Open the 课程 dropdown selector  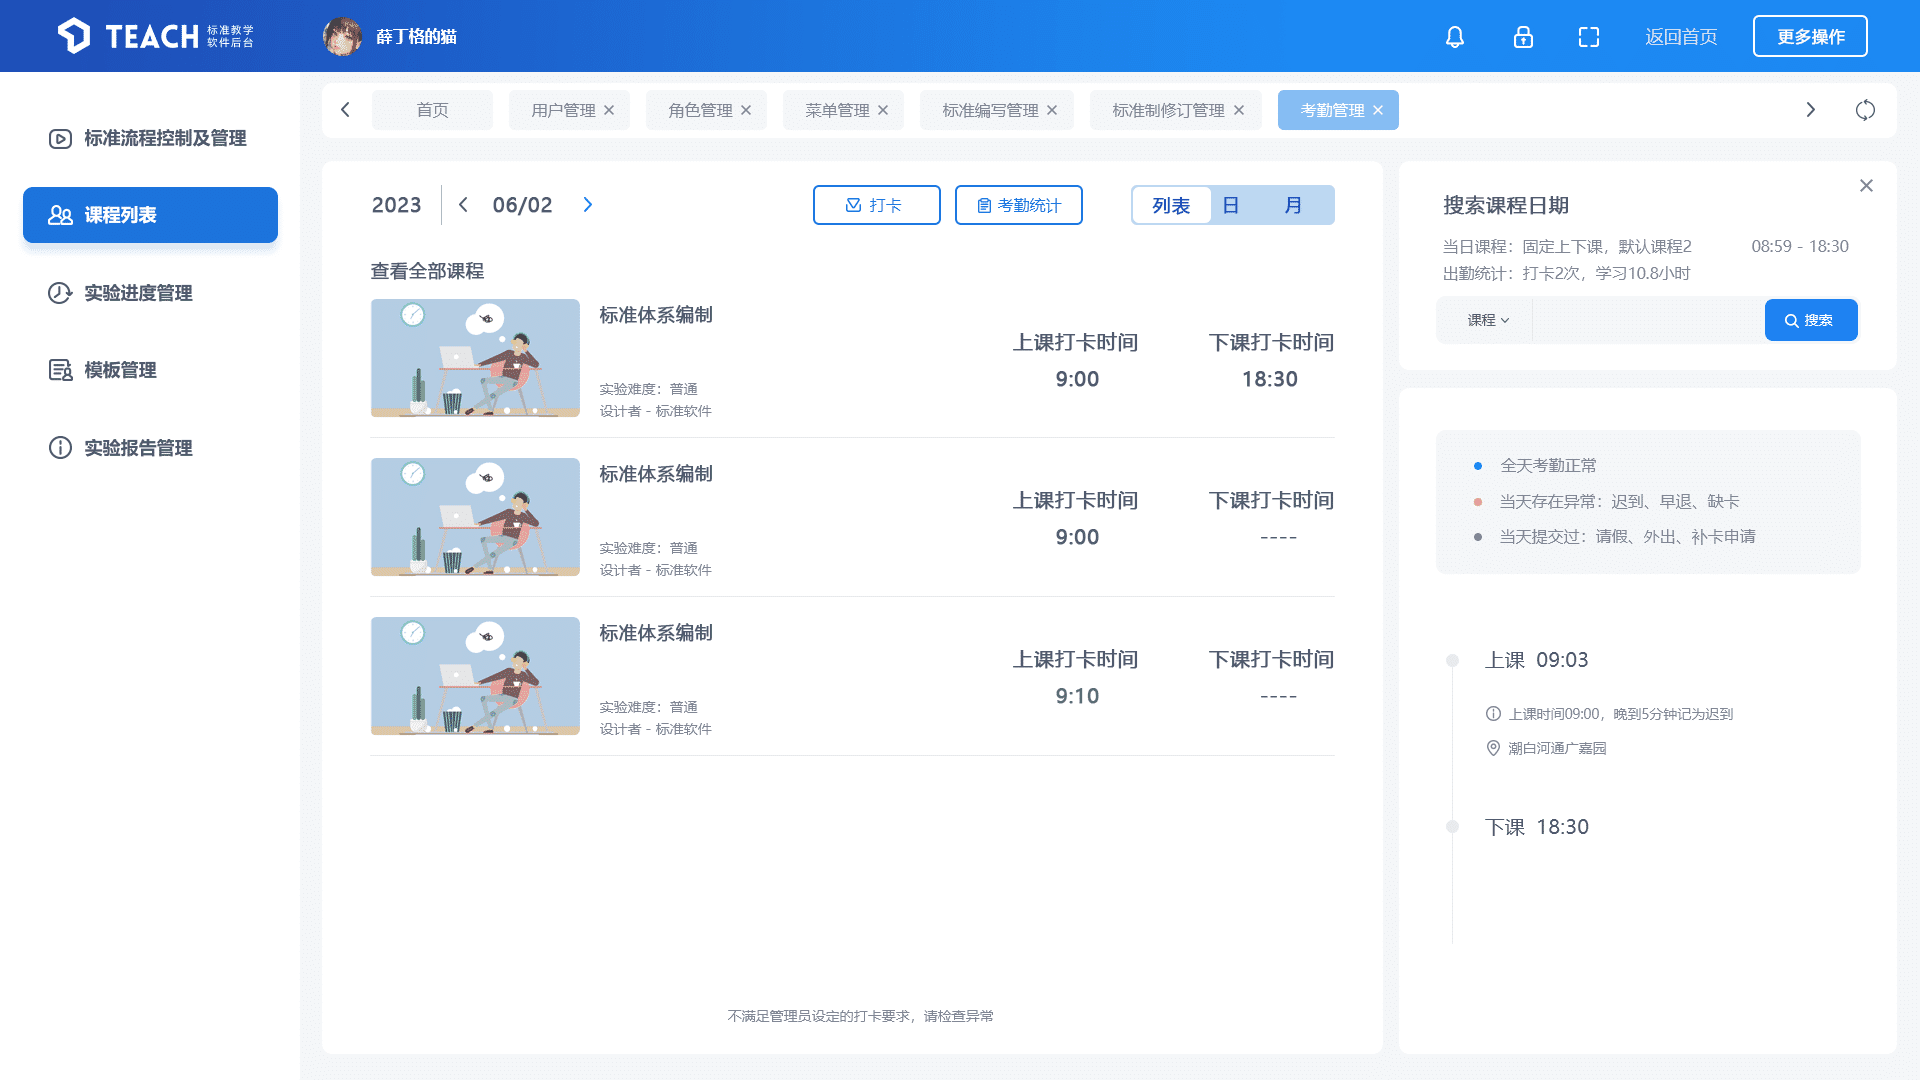pyautogui.click(x=1487, y=320)
